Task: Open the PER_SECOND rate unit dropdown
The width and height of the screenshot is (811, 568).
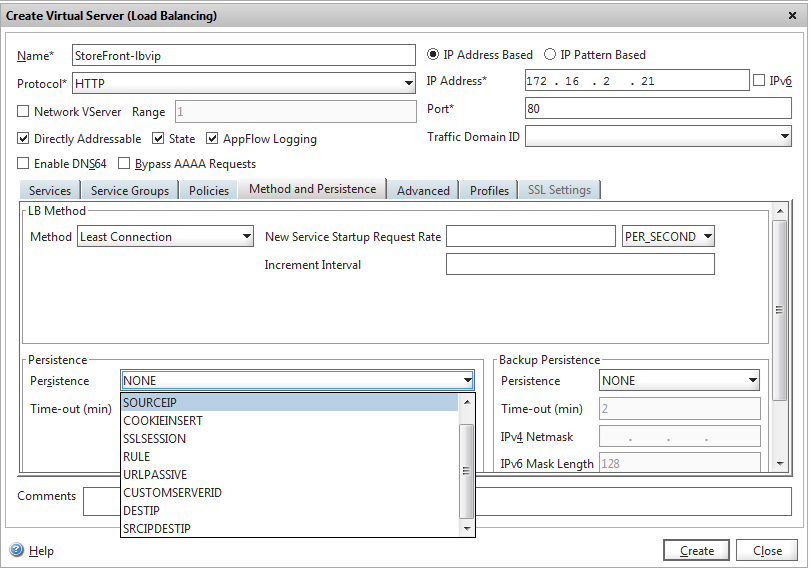Action: pyautogui.click(x=668, y=236)
